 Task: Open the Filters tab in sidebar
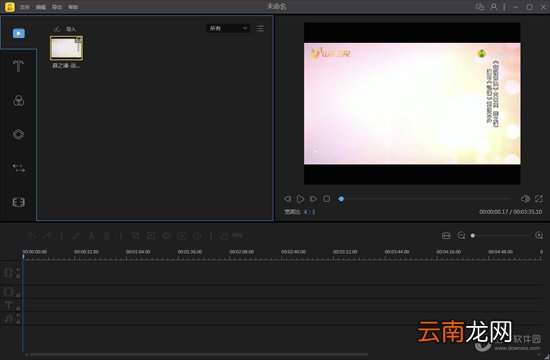click(18, 101)
